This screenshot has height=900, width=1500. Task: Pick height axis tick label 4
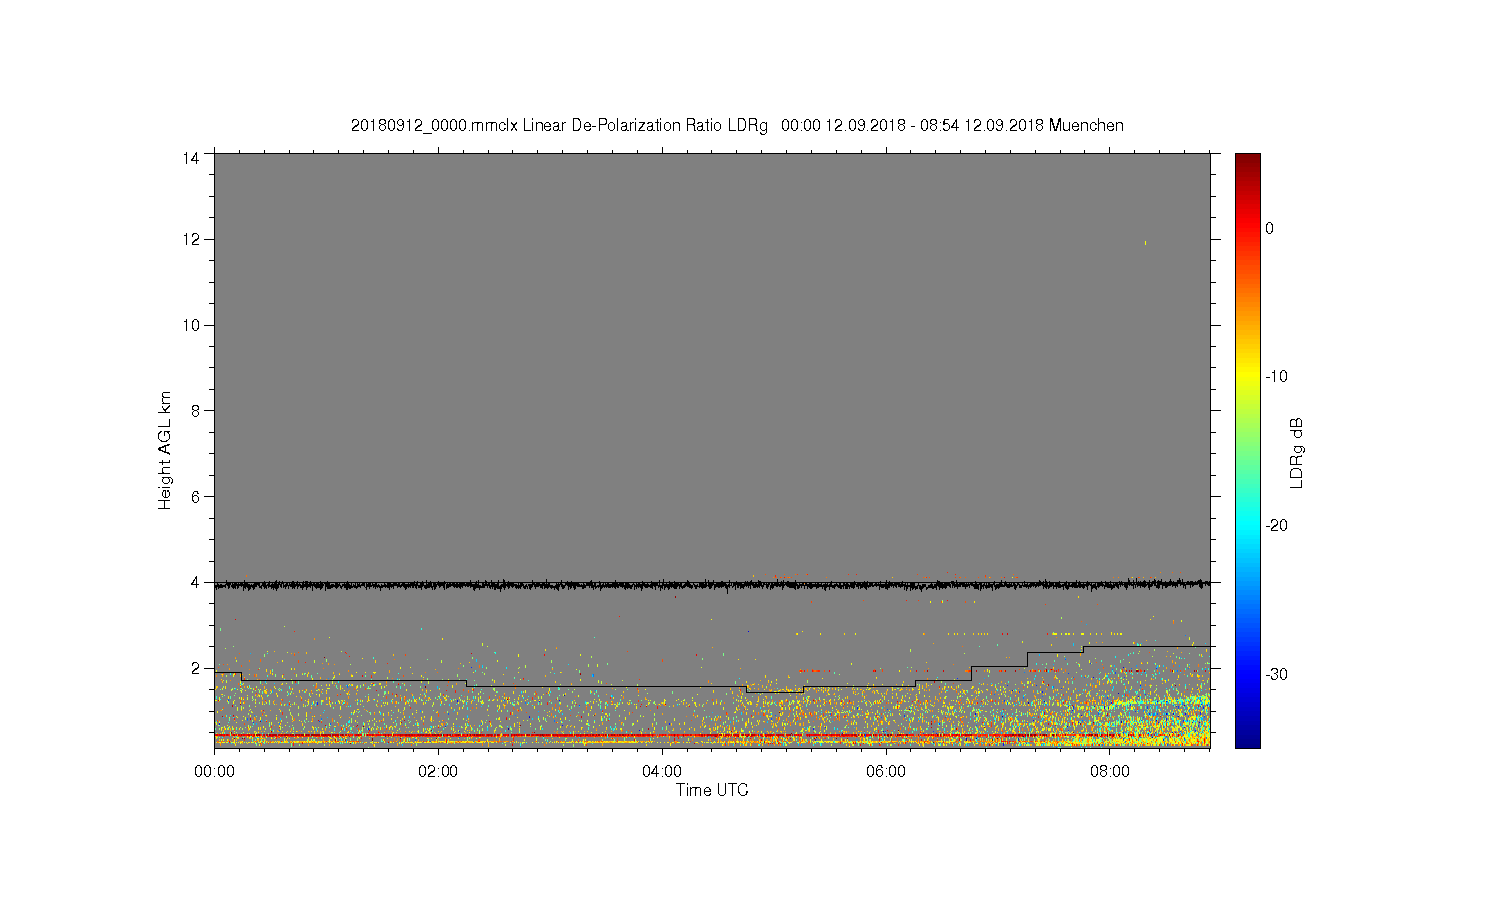[196, 582]
